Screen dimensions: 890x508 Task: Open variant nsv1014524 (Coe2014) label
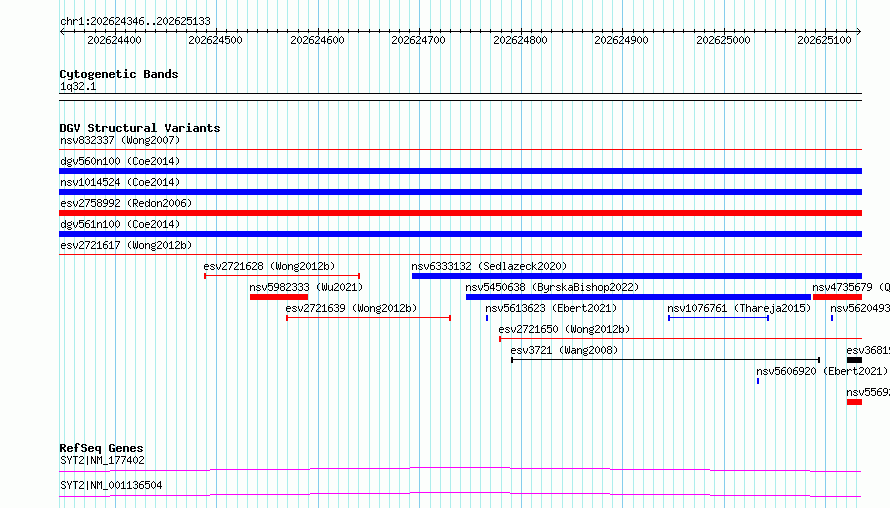(120, 182)
